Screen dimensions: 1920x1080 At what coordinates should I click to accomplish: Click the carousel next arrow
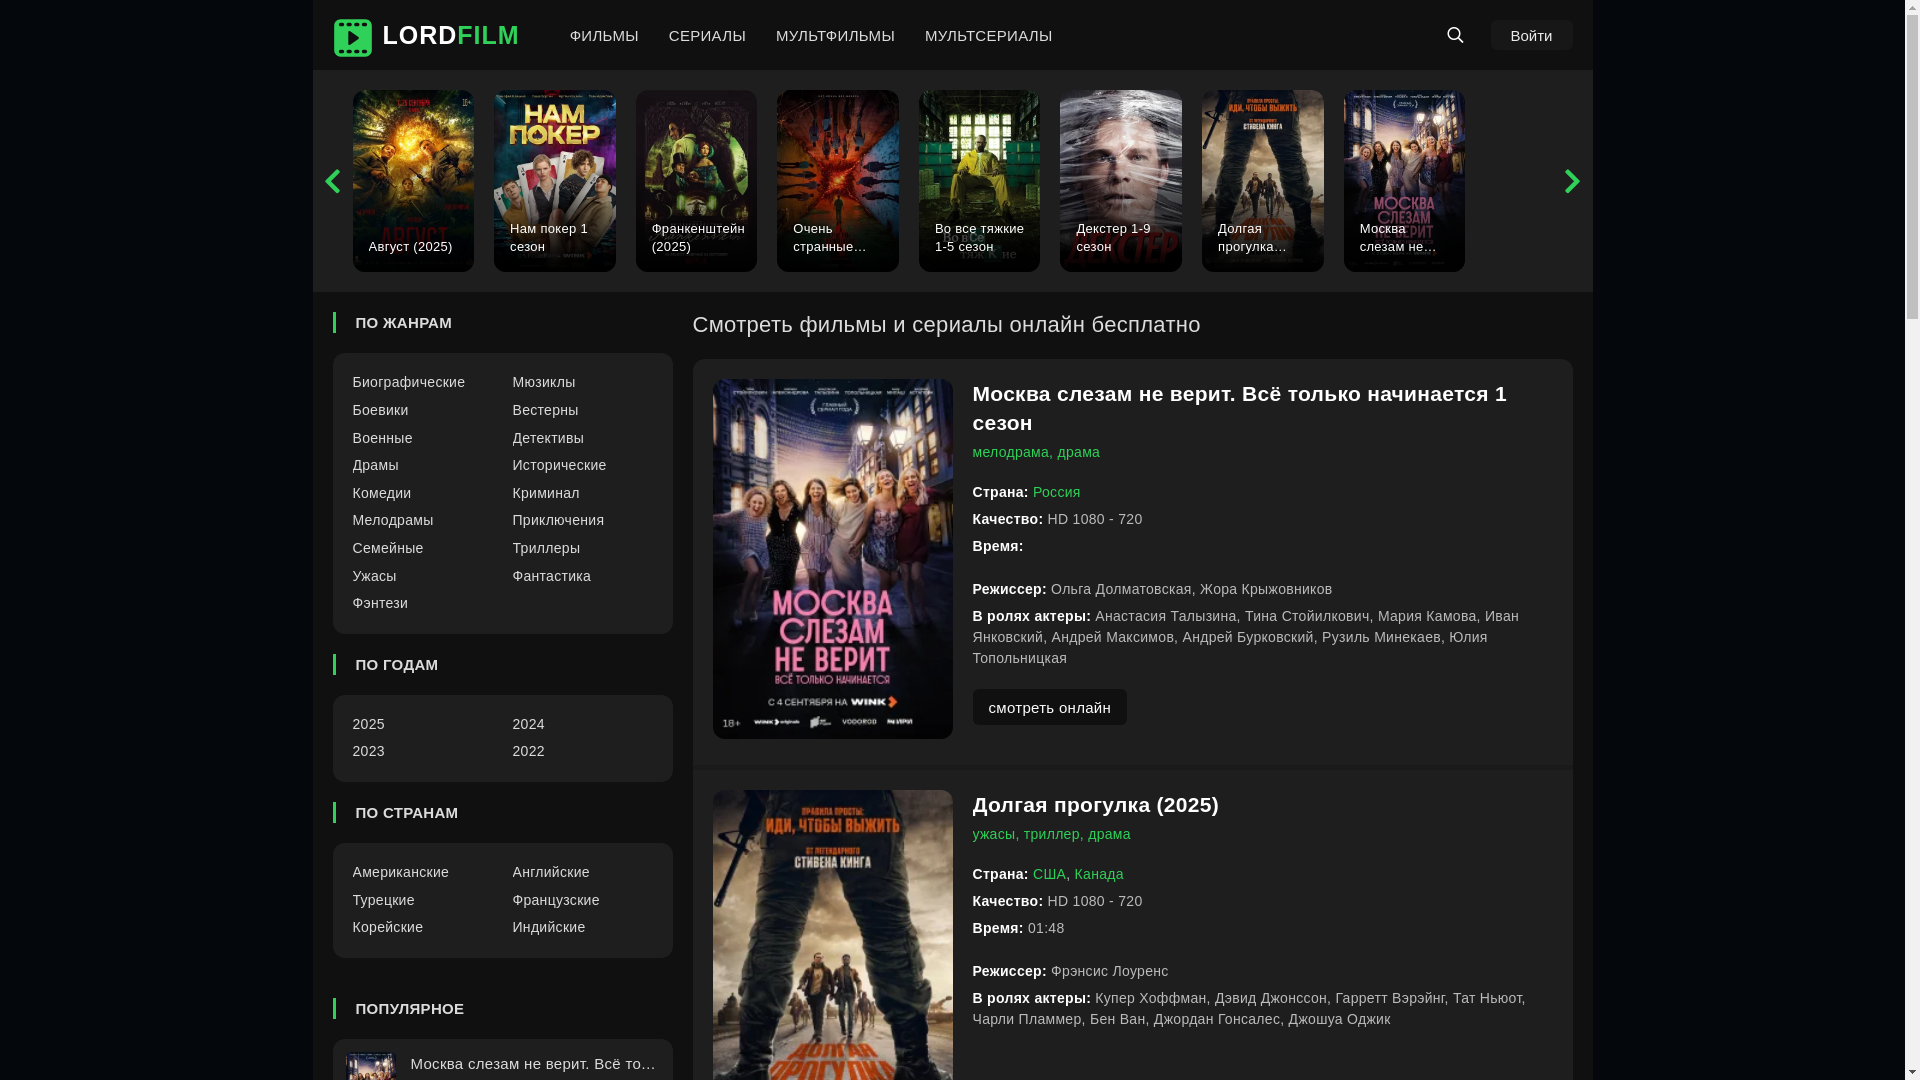1572,181
